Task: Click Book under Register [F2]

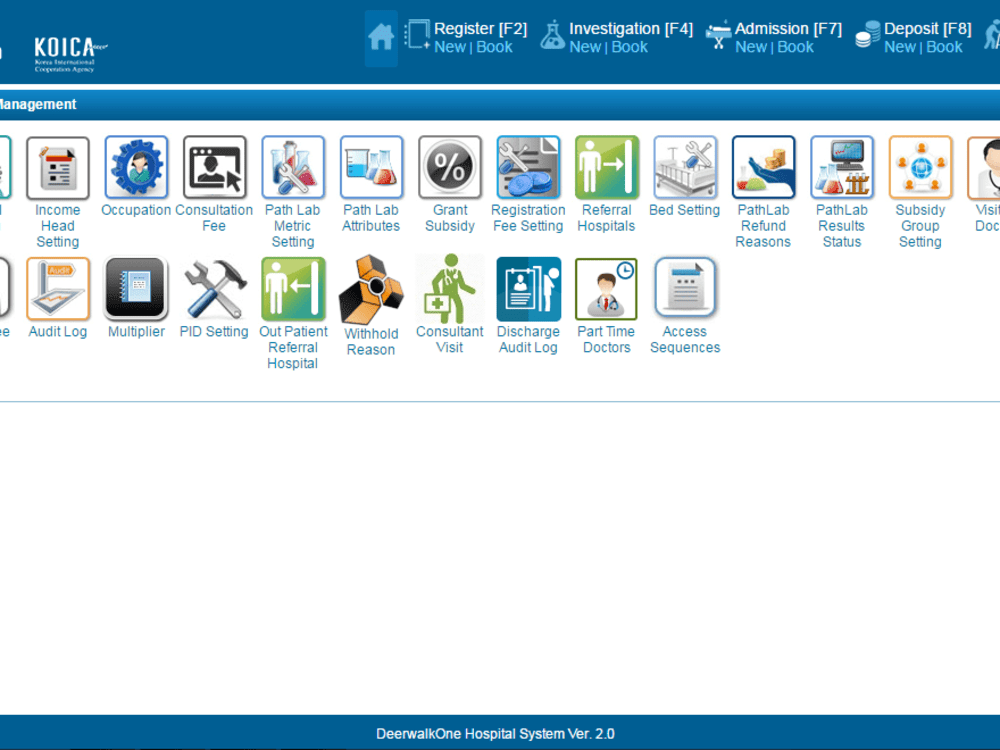Action: (x=494, y=47)
